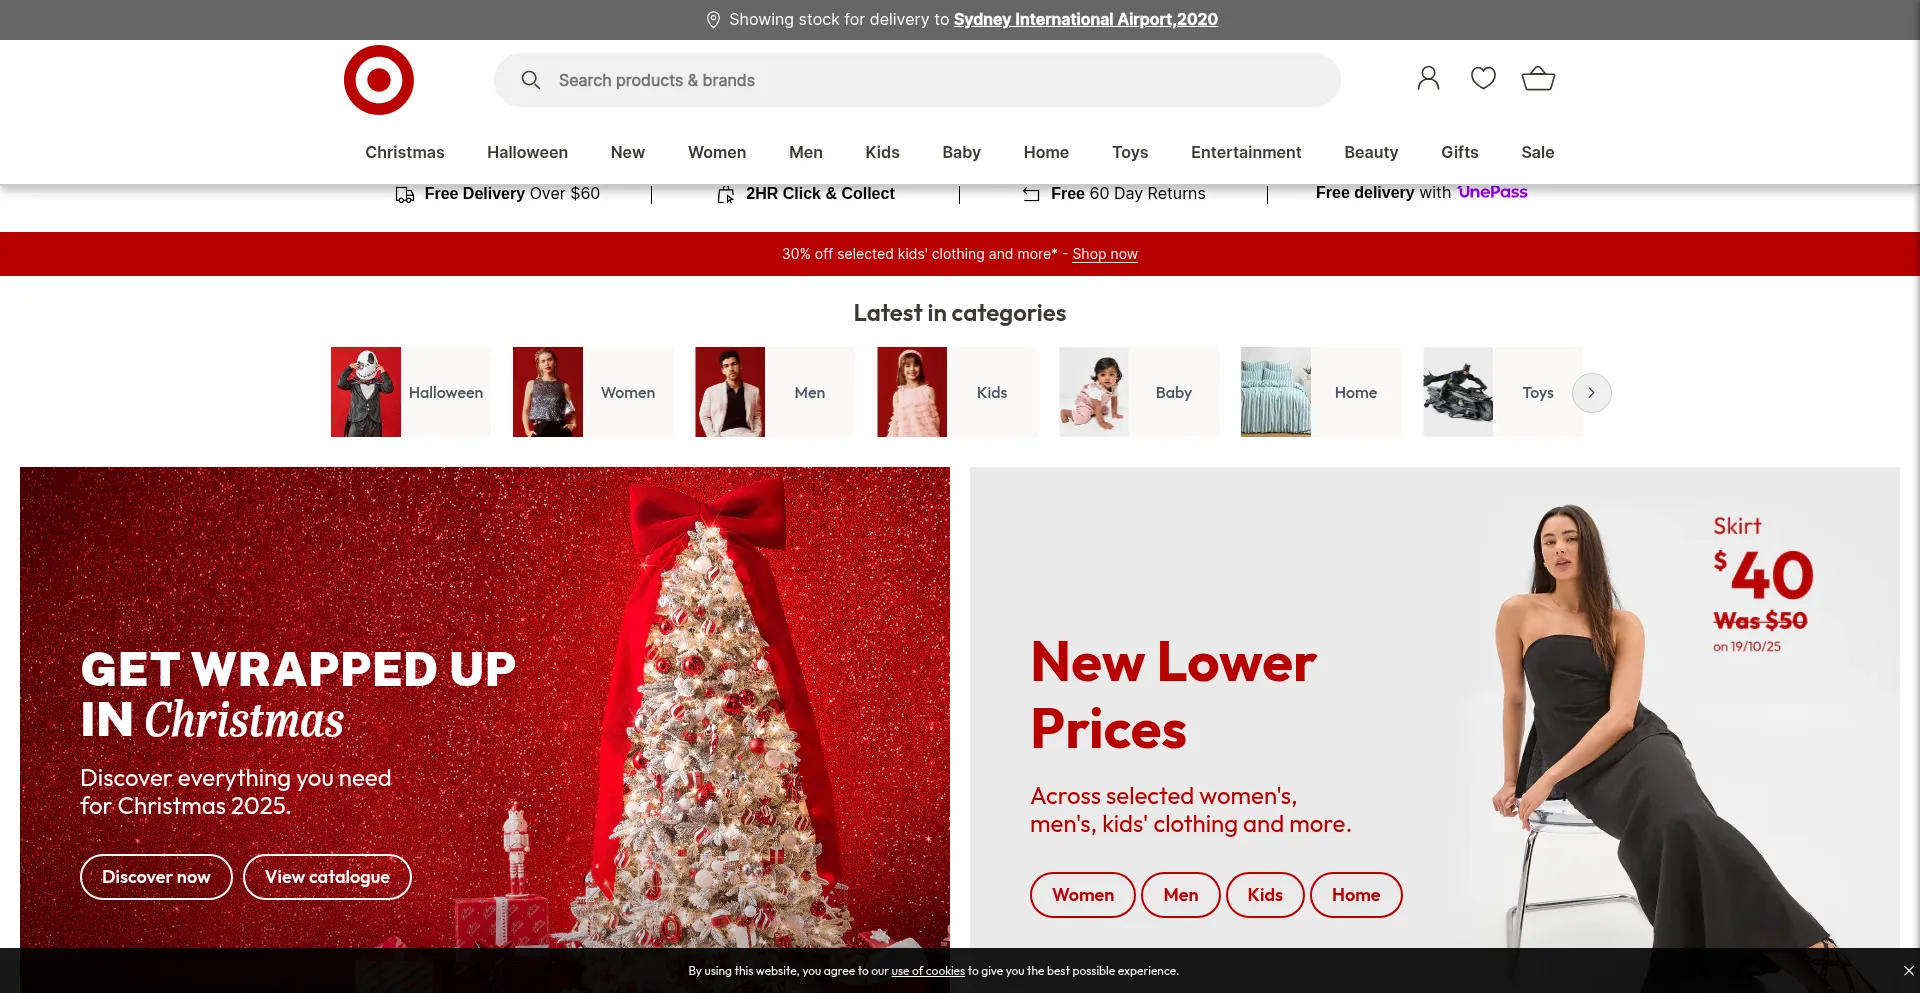Follow the Shop now promo link
The height and width of the screenshot is (993, 1920).
1104,254
